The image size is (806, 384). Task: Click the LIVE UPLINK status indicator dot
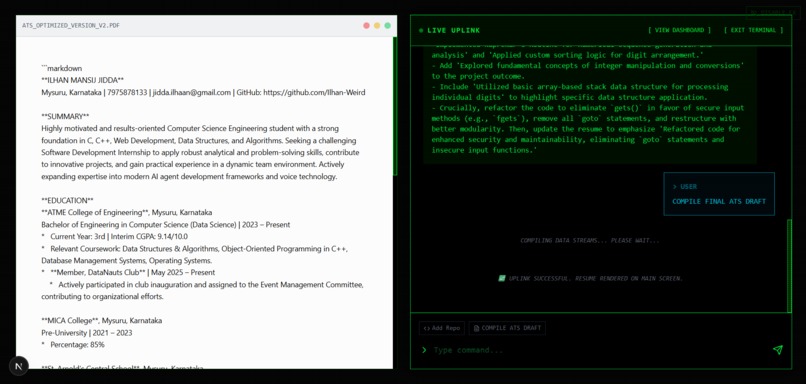click(x=421, y=30)
